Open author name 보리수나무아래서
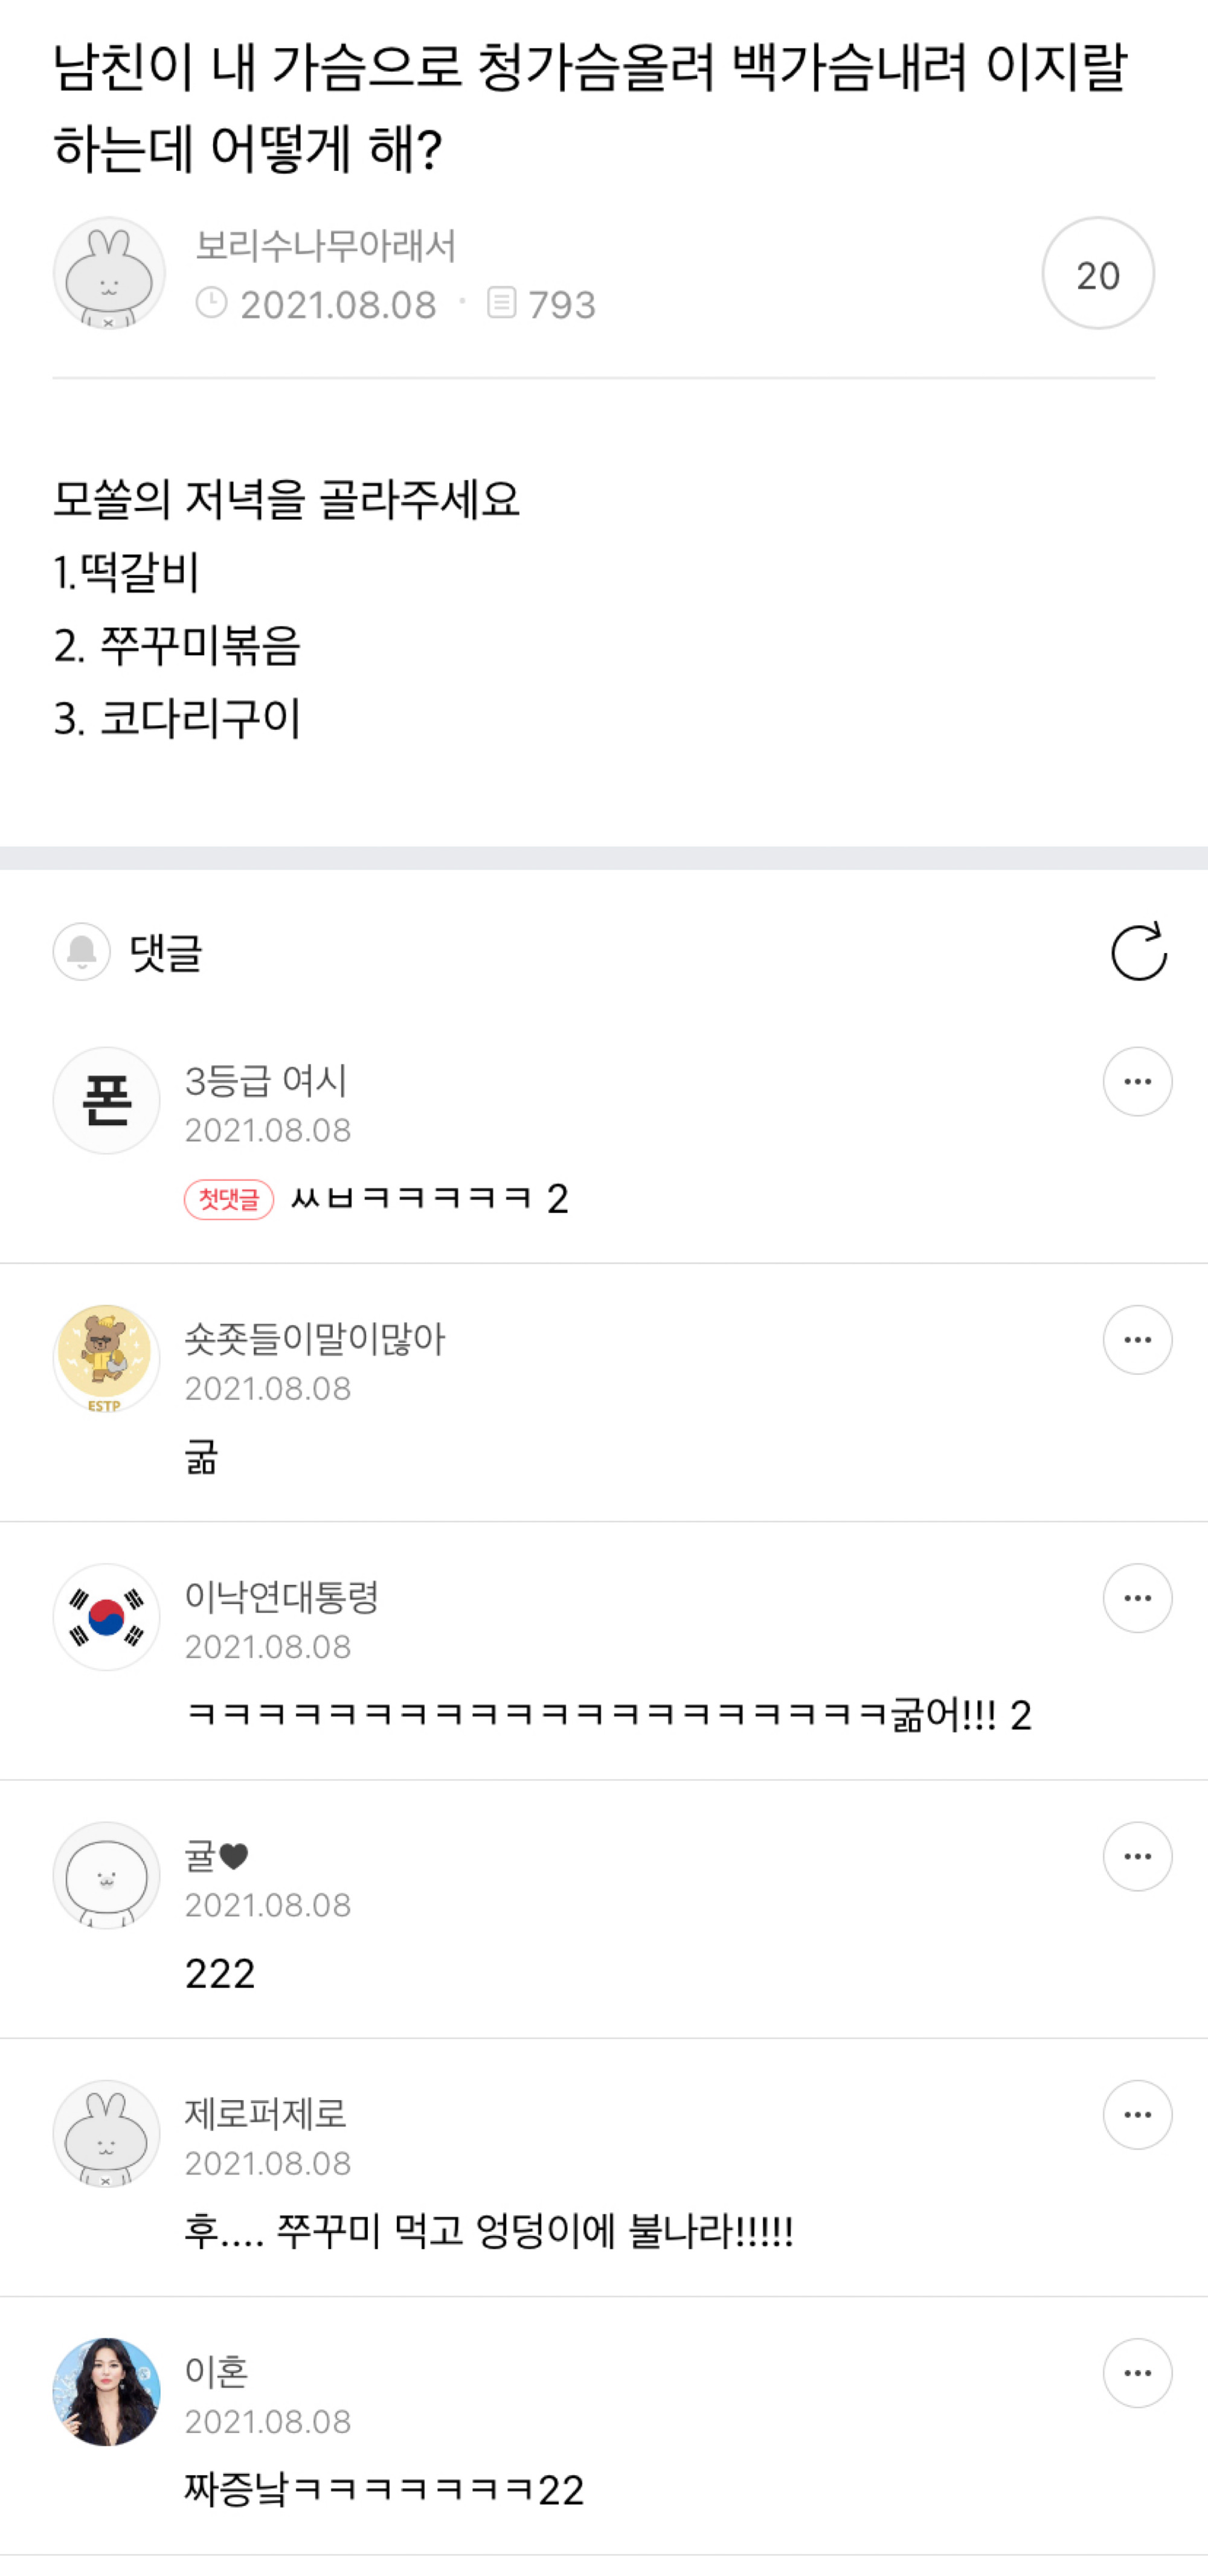Viewport: 1208px width, 2576px height. [x=325, y=246]
